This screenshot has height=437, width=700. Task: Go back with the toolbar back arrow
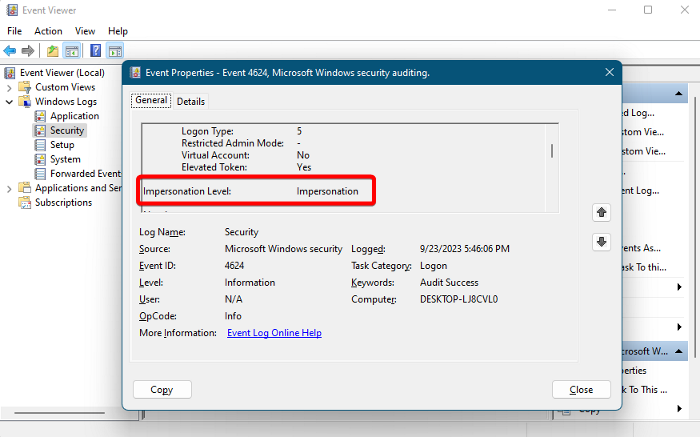pos(9,51)
